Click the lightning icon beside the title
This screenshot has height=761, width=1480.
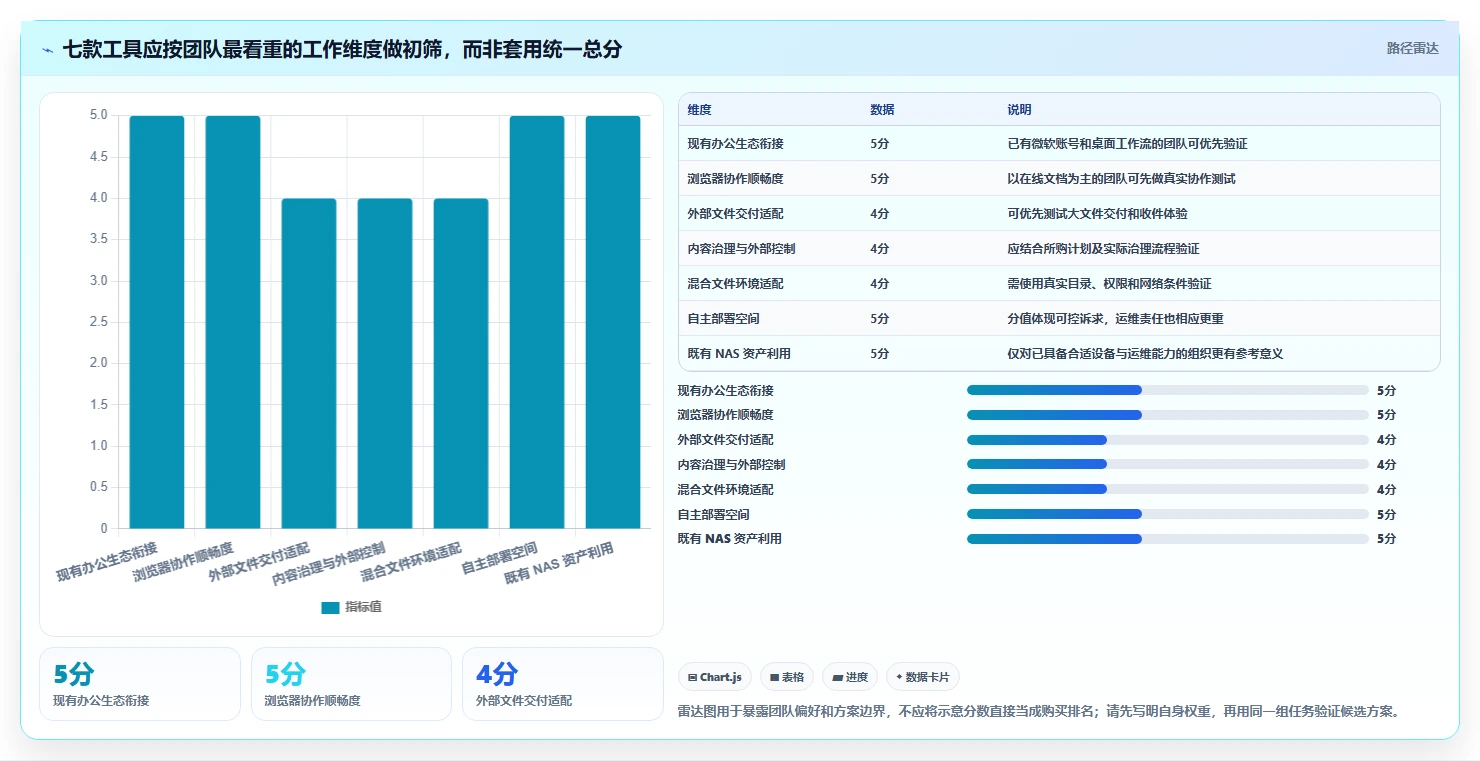48,50
